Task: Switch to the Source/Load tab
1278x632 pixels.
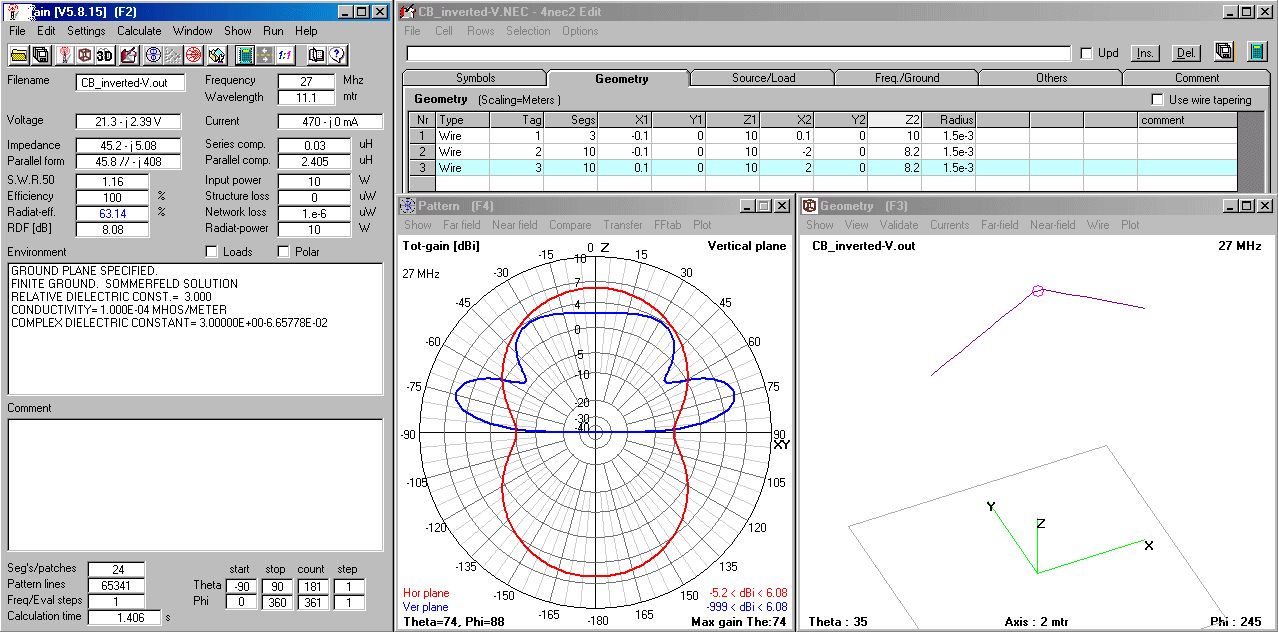Action: tap(763, 78)
